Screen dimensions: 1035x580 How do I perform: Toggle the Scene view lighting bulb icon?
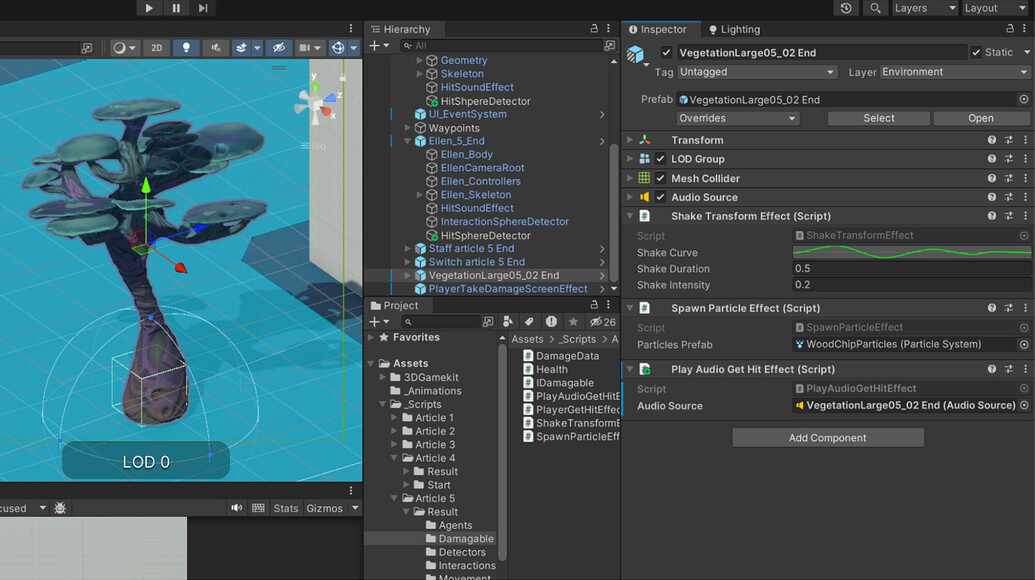(187, 47)
